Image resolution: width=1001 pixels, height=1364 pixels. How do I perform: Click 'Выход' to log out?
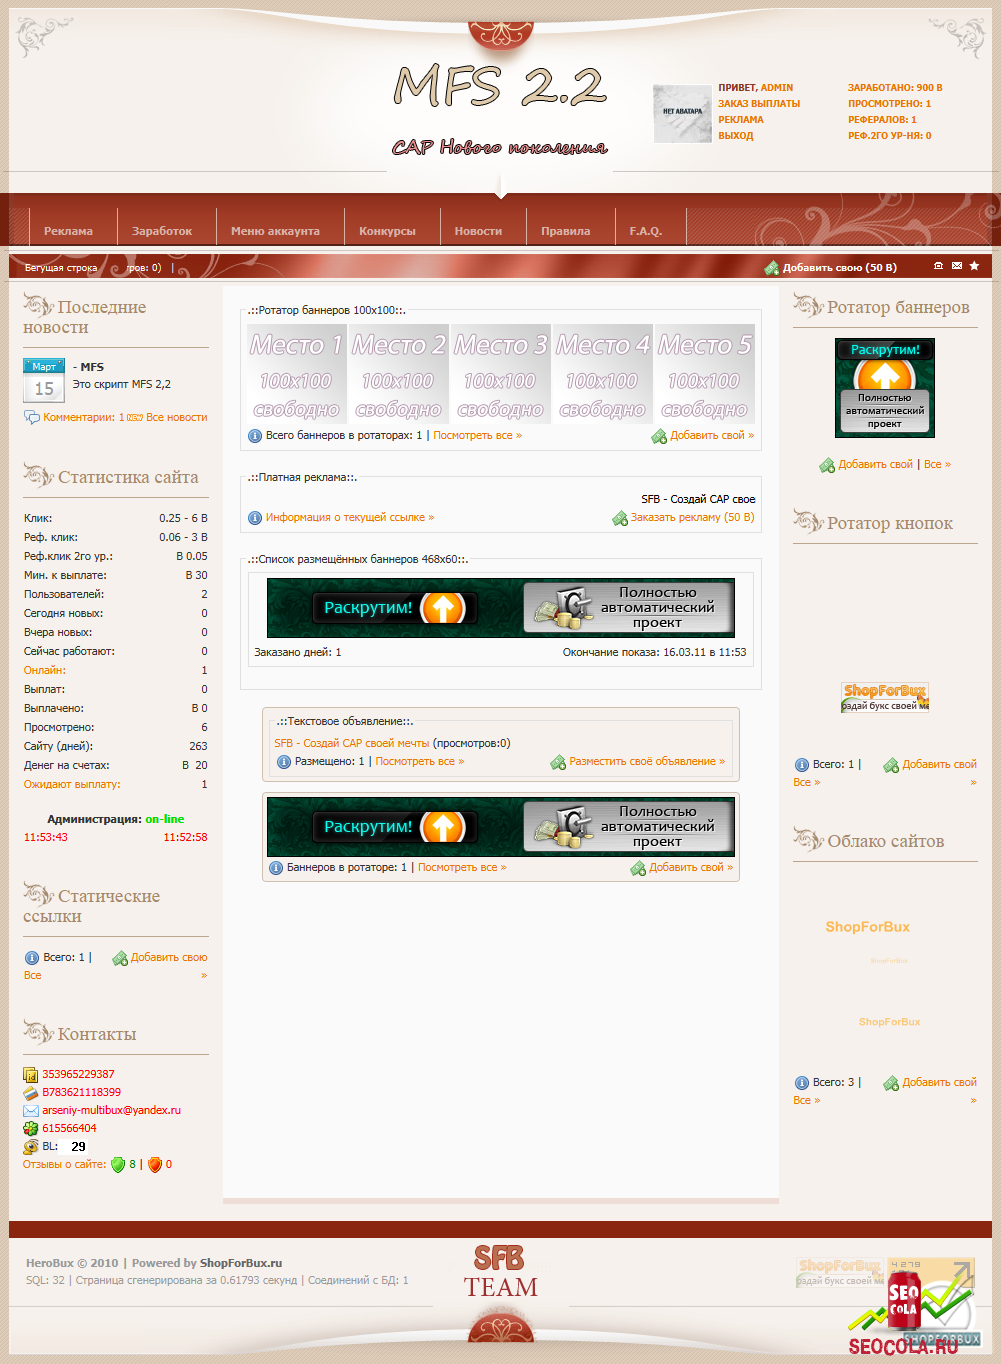[735, 136]
